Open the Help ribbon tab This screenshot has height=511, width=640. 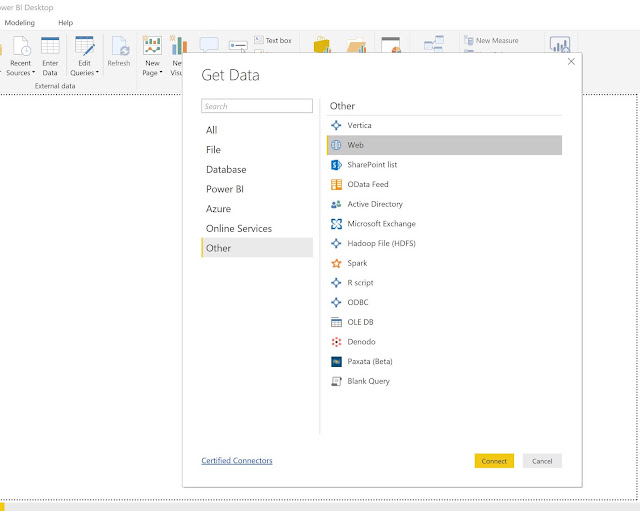click(65, 23)
